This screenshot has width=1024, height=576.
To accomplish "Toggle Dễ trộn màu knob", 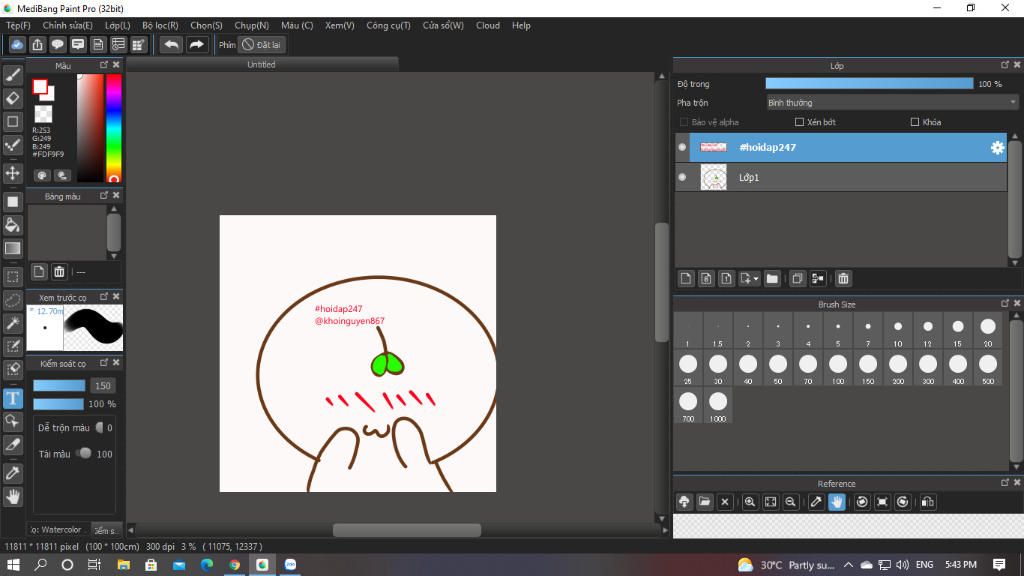I will pyautogui.click(x=100, y=428).
